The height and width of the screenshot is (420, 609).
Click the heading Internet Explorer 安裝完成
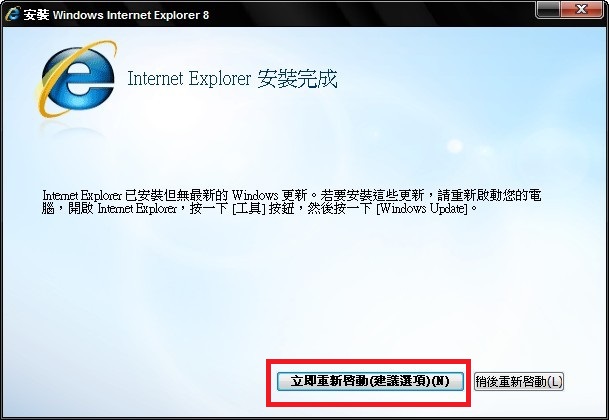[232, 79]
